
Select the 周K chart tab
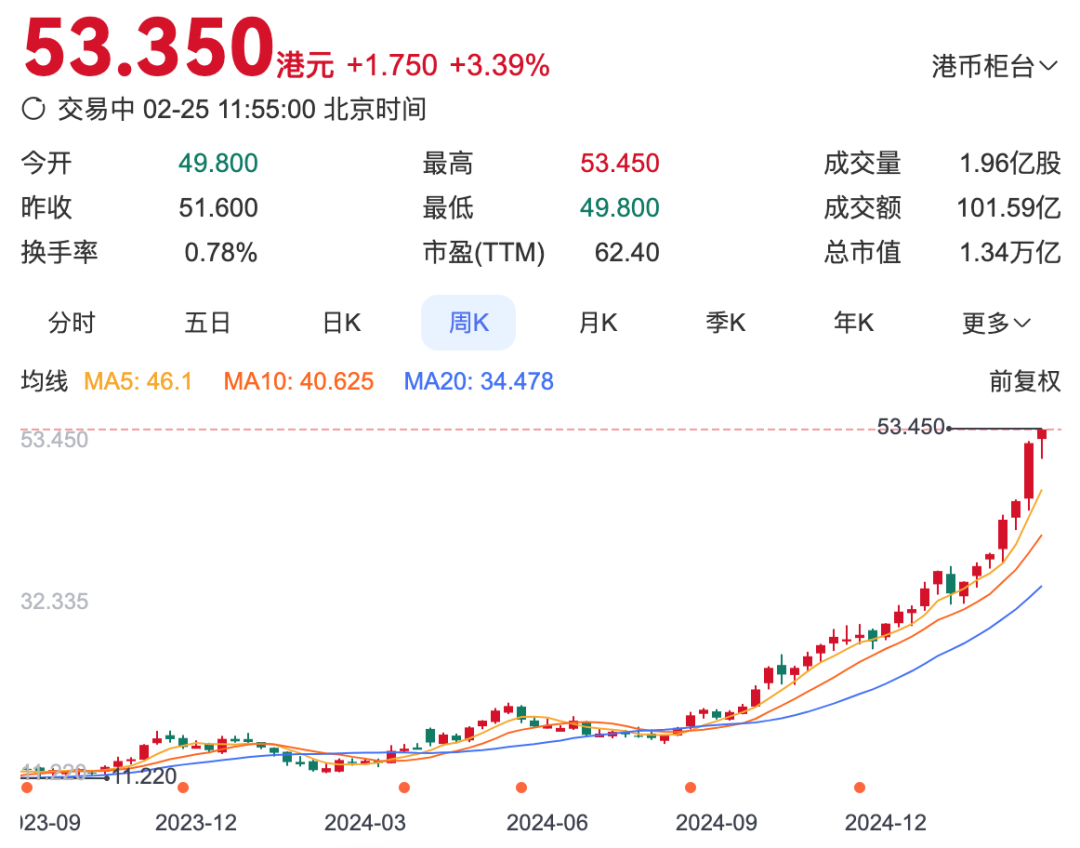point(468,322)
